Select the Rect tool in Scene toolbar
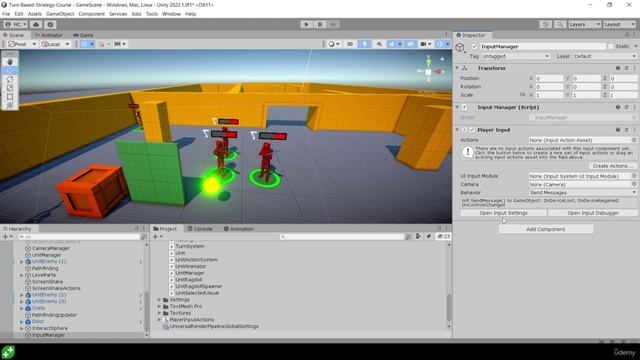This screenshot has width=640, height=360. point(10,97)
